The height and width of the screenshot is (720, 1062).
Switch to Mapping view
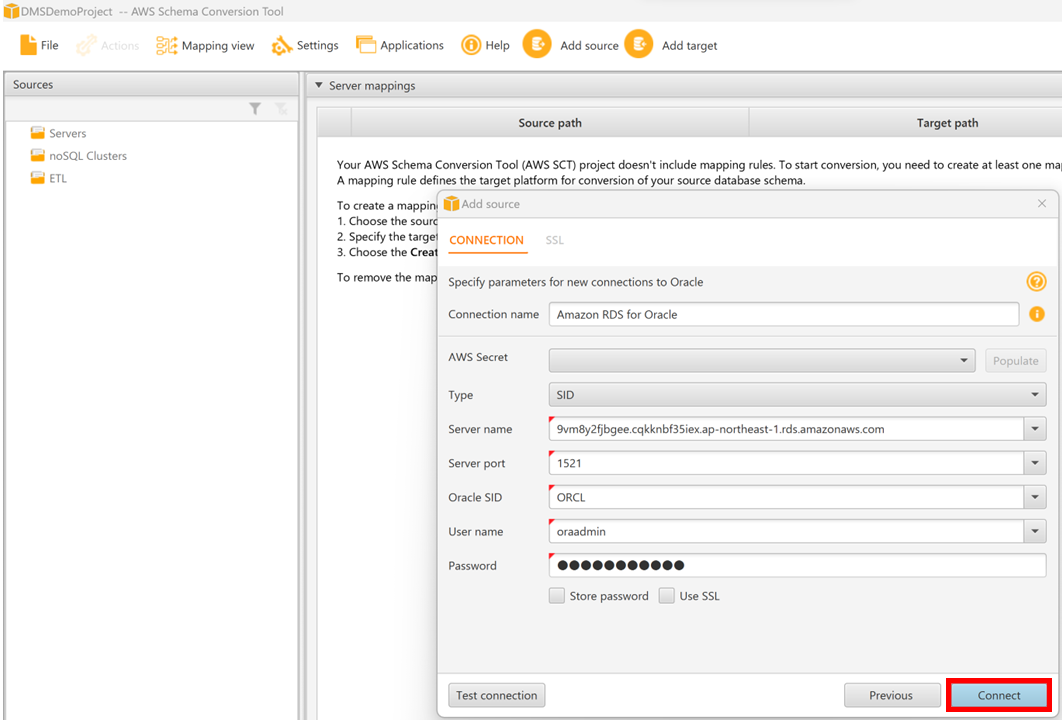pyautogui.click(x=205, y=45)
